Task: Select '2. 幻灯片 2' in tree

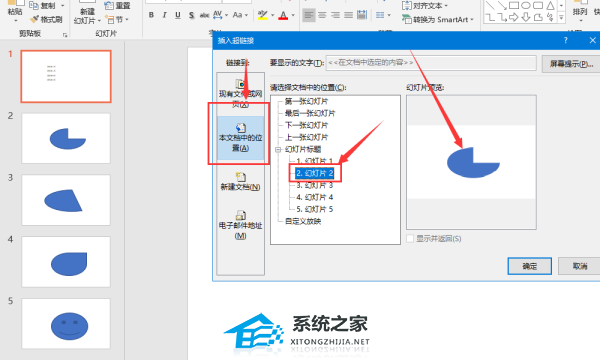Action: tap(315, 173)
